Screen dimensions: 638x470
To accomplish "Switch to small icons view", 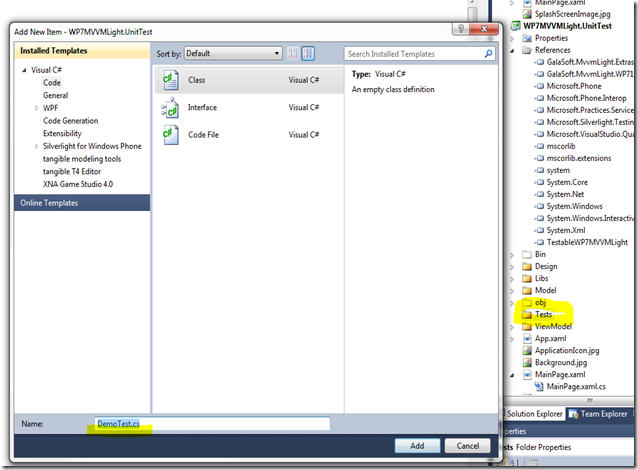I will [x=292, y=53].
